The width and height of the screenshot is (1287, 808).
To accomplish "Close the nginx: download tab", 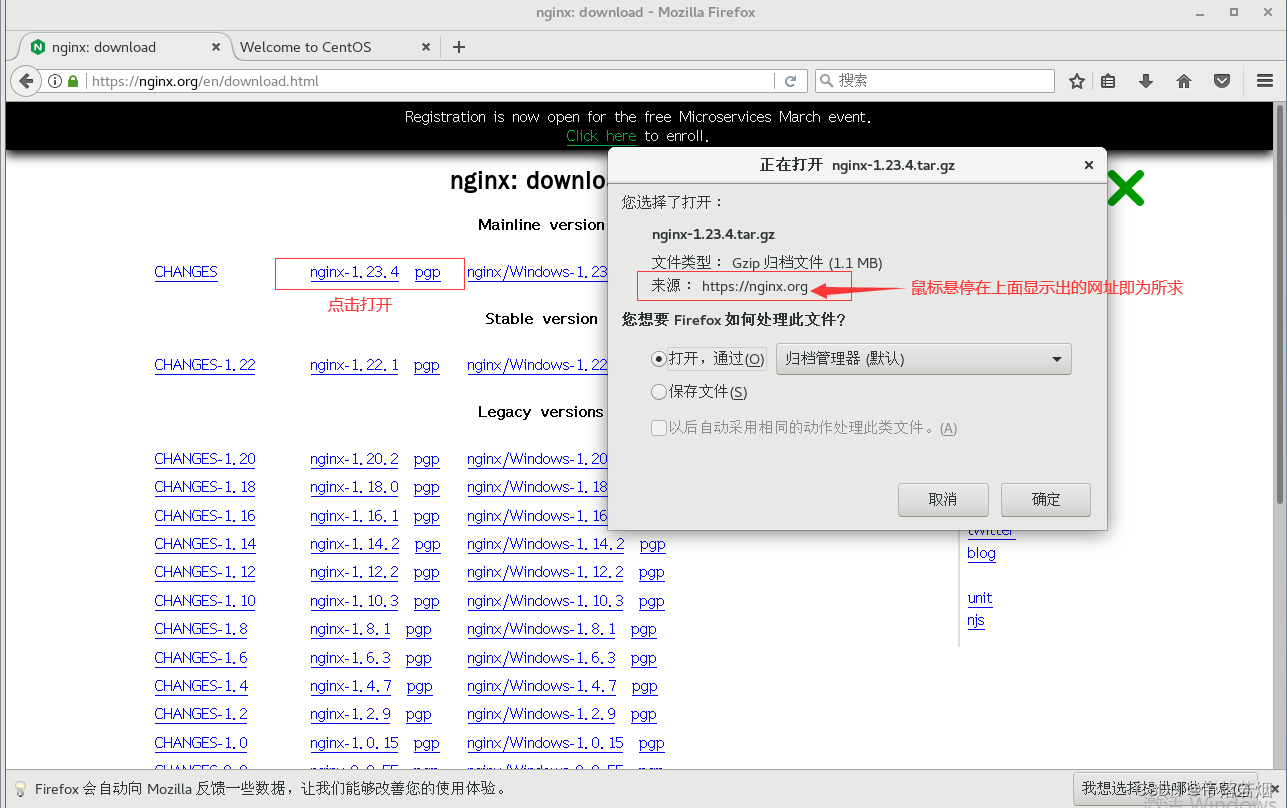I will 216,47.
